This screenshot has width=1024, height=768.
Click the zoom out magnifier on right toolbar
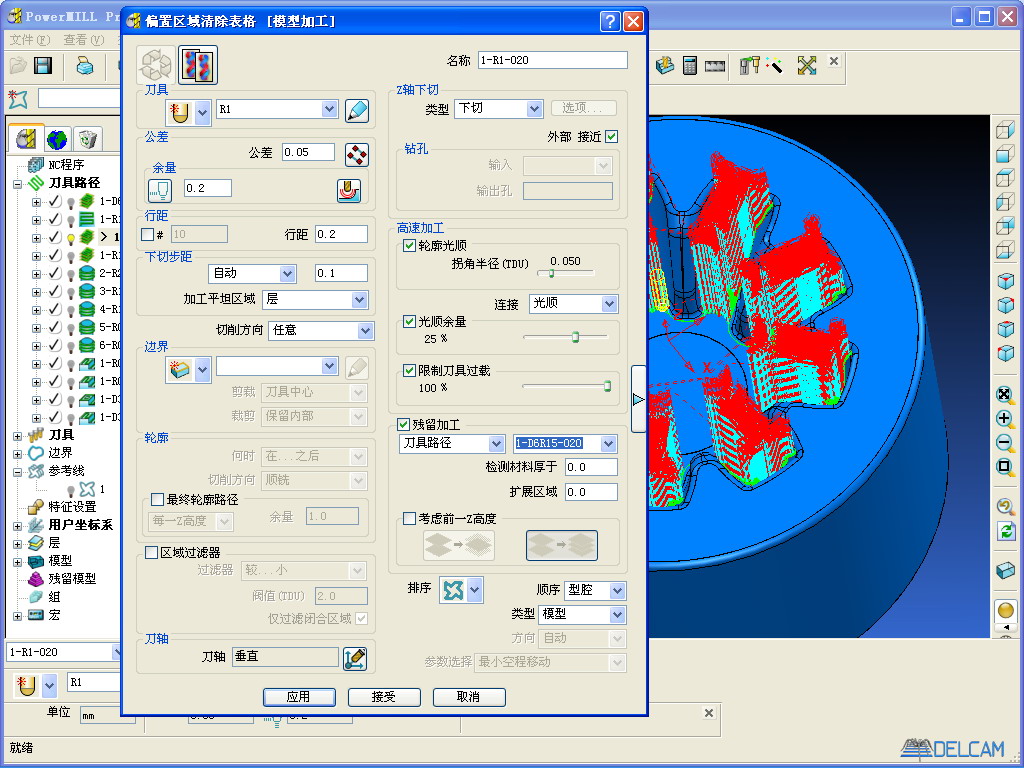(1005, 442)
